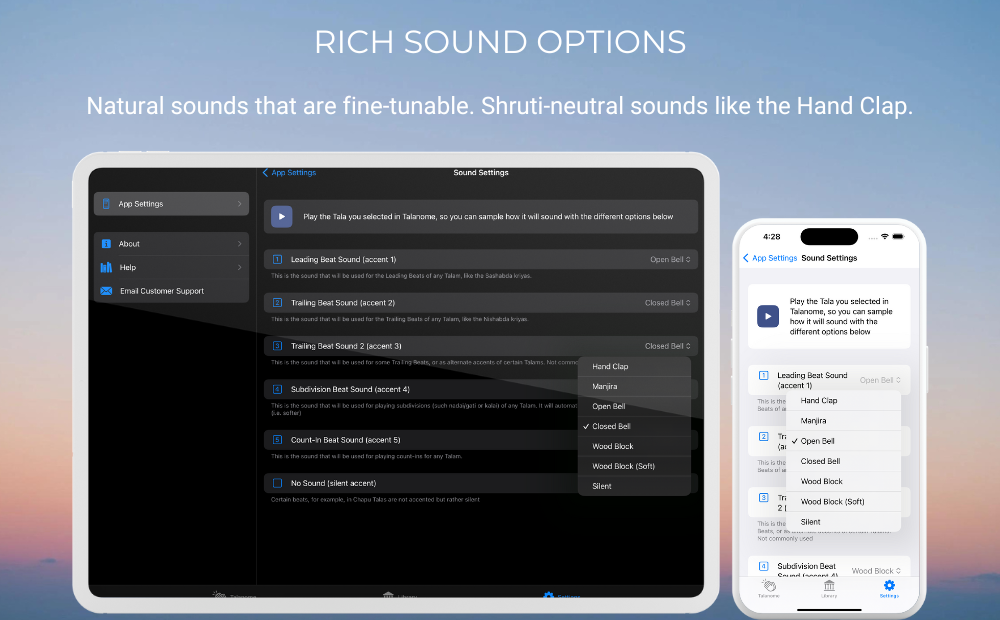Open Help in iPad sidebar
The width and height of the screenshot is (1000, 620).
click(172, 267)
